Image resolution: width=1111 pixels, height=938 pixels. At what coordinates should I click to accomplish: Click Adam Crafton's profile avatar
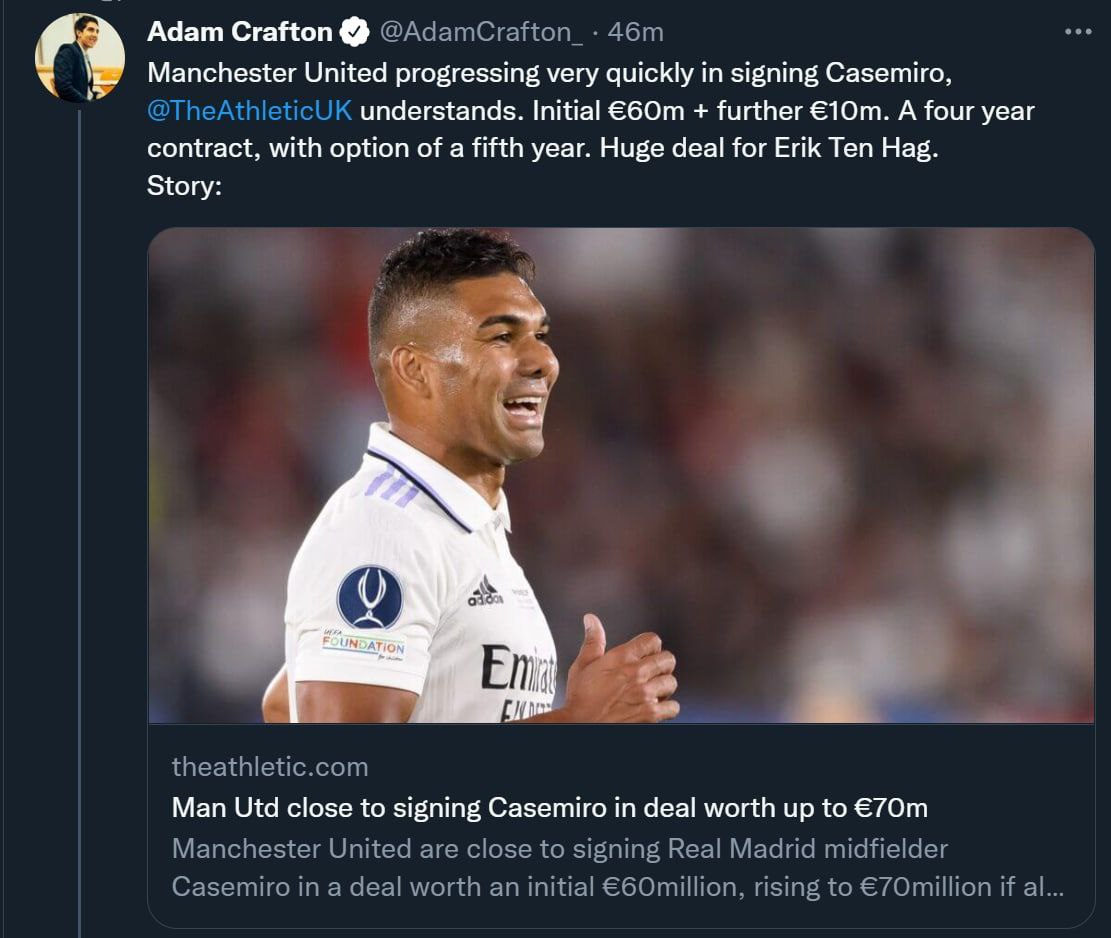tap(80, 58)
